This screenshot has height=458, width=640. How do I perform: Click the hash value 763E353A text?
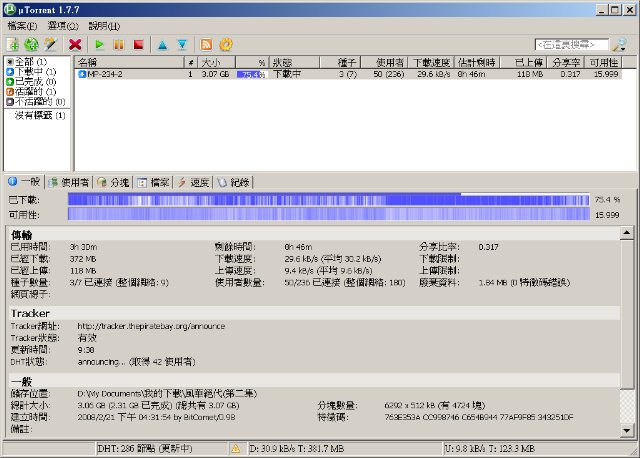pyautogui.click(x=479, y=417)
